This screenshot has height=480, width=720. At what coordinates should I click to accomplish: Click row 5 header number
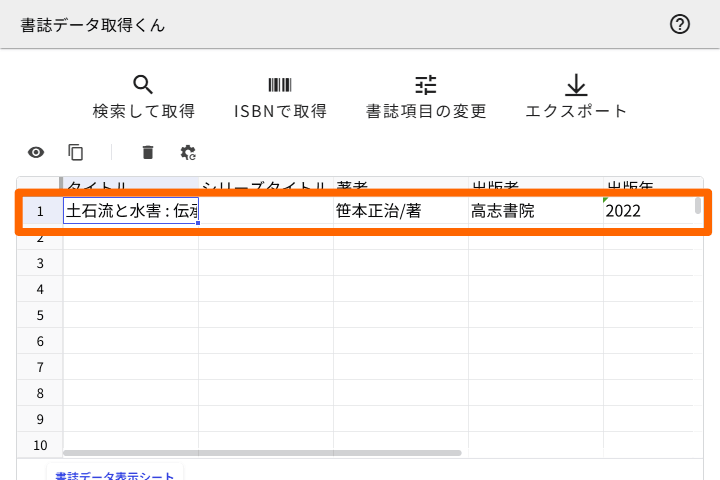click(40, 315)
